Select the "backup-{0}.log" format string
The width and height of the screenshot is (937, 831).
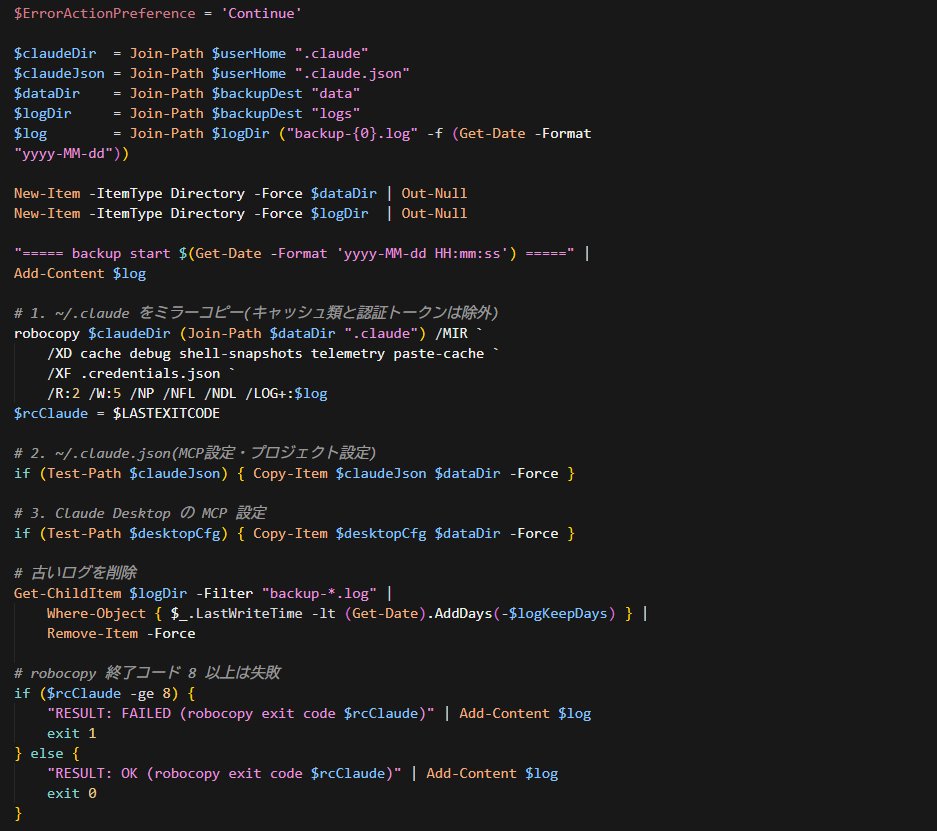tap(352, 133)
